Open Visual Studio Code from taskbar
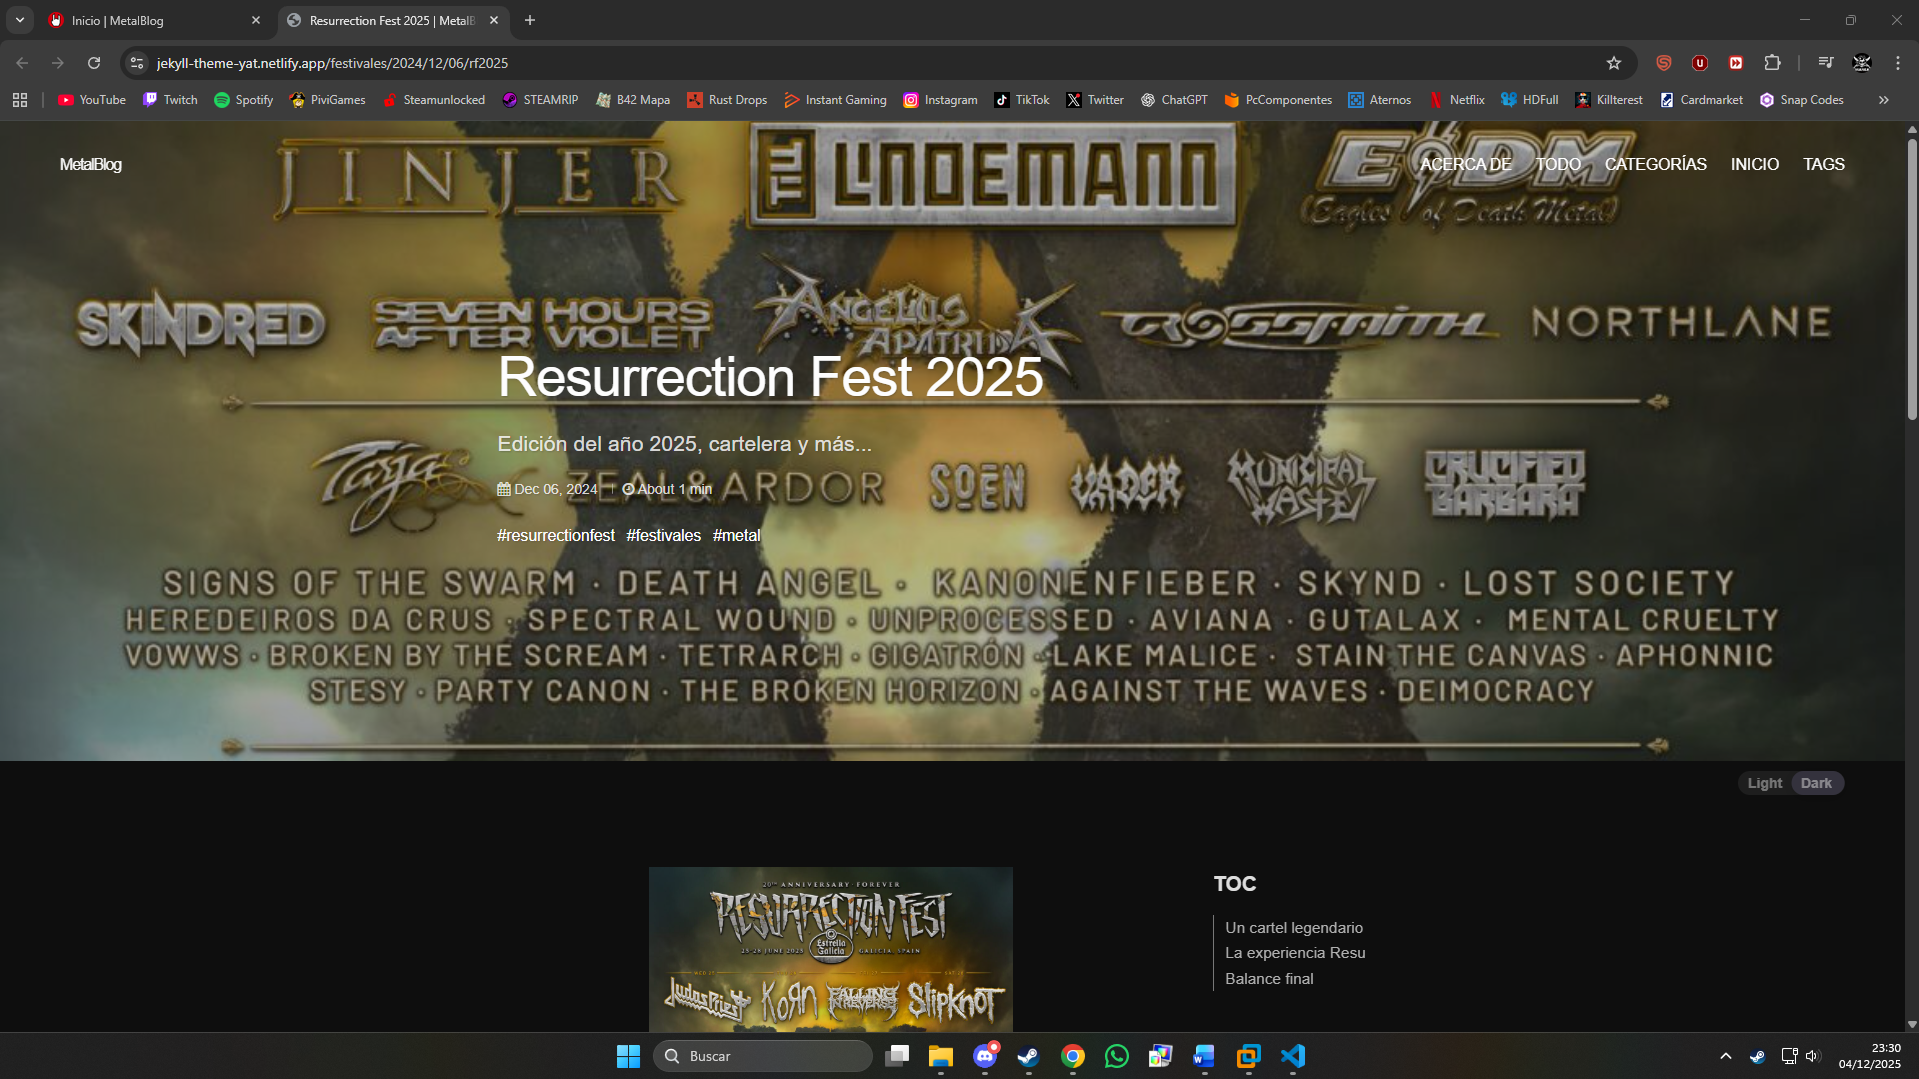The height and width of the screenshot is (1079, 1919). [1292, 1056]
